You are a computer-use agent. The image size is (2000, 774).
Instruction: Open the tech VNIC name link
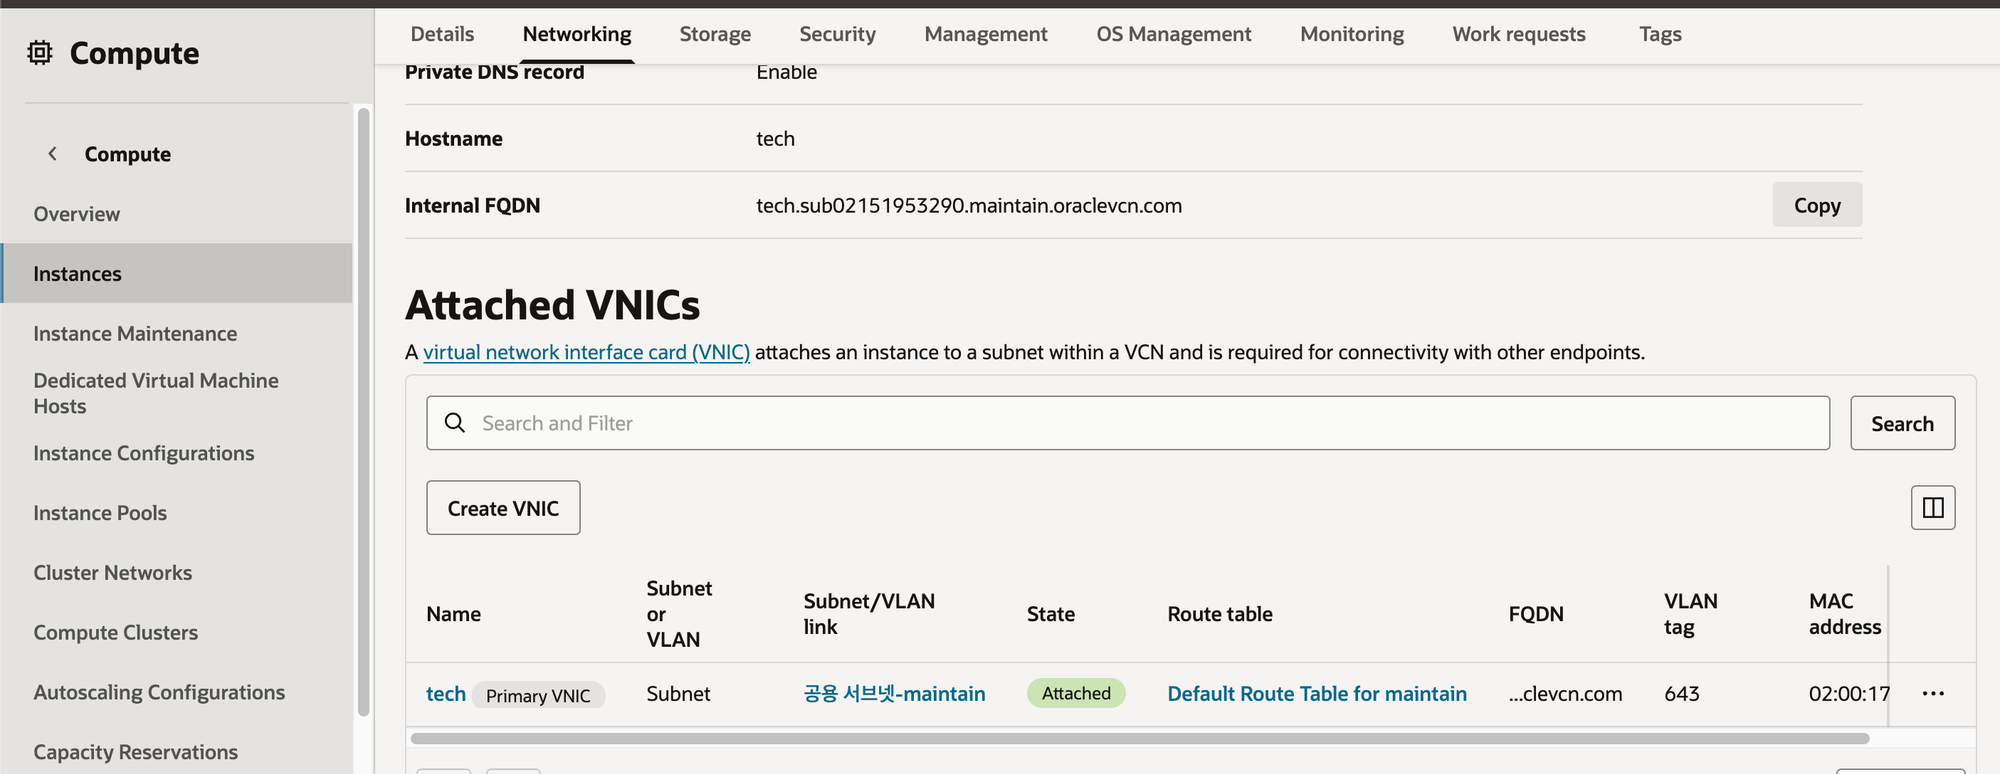(x=445, y=694)
